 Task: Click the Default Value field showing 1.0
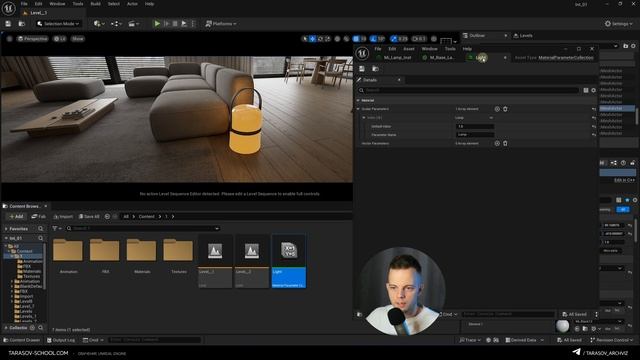point(475,126)
